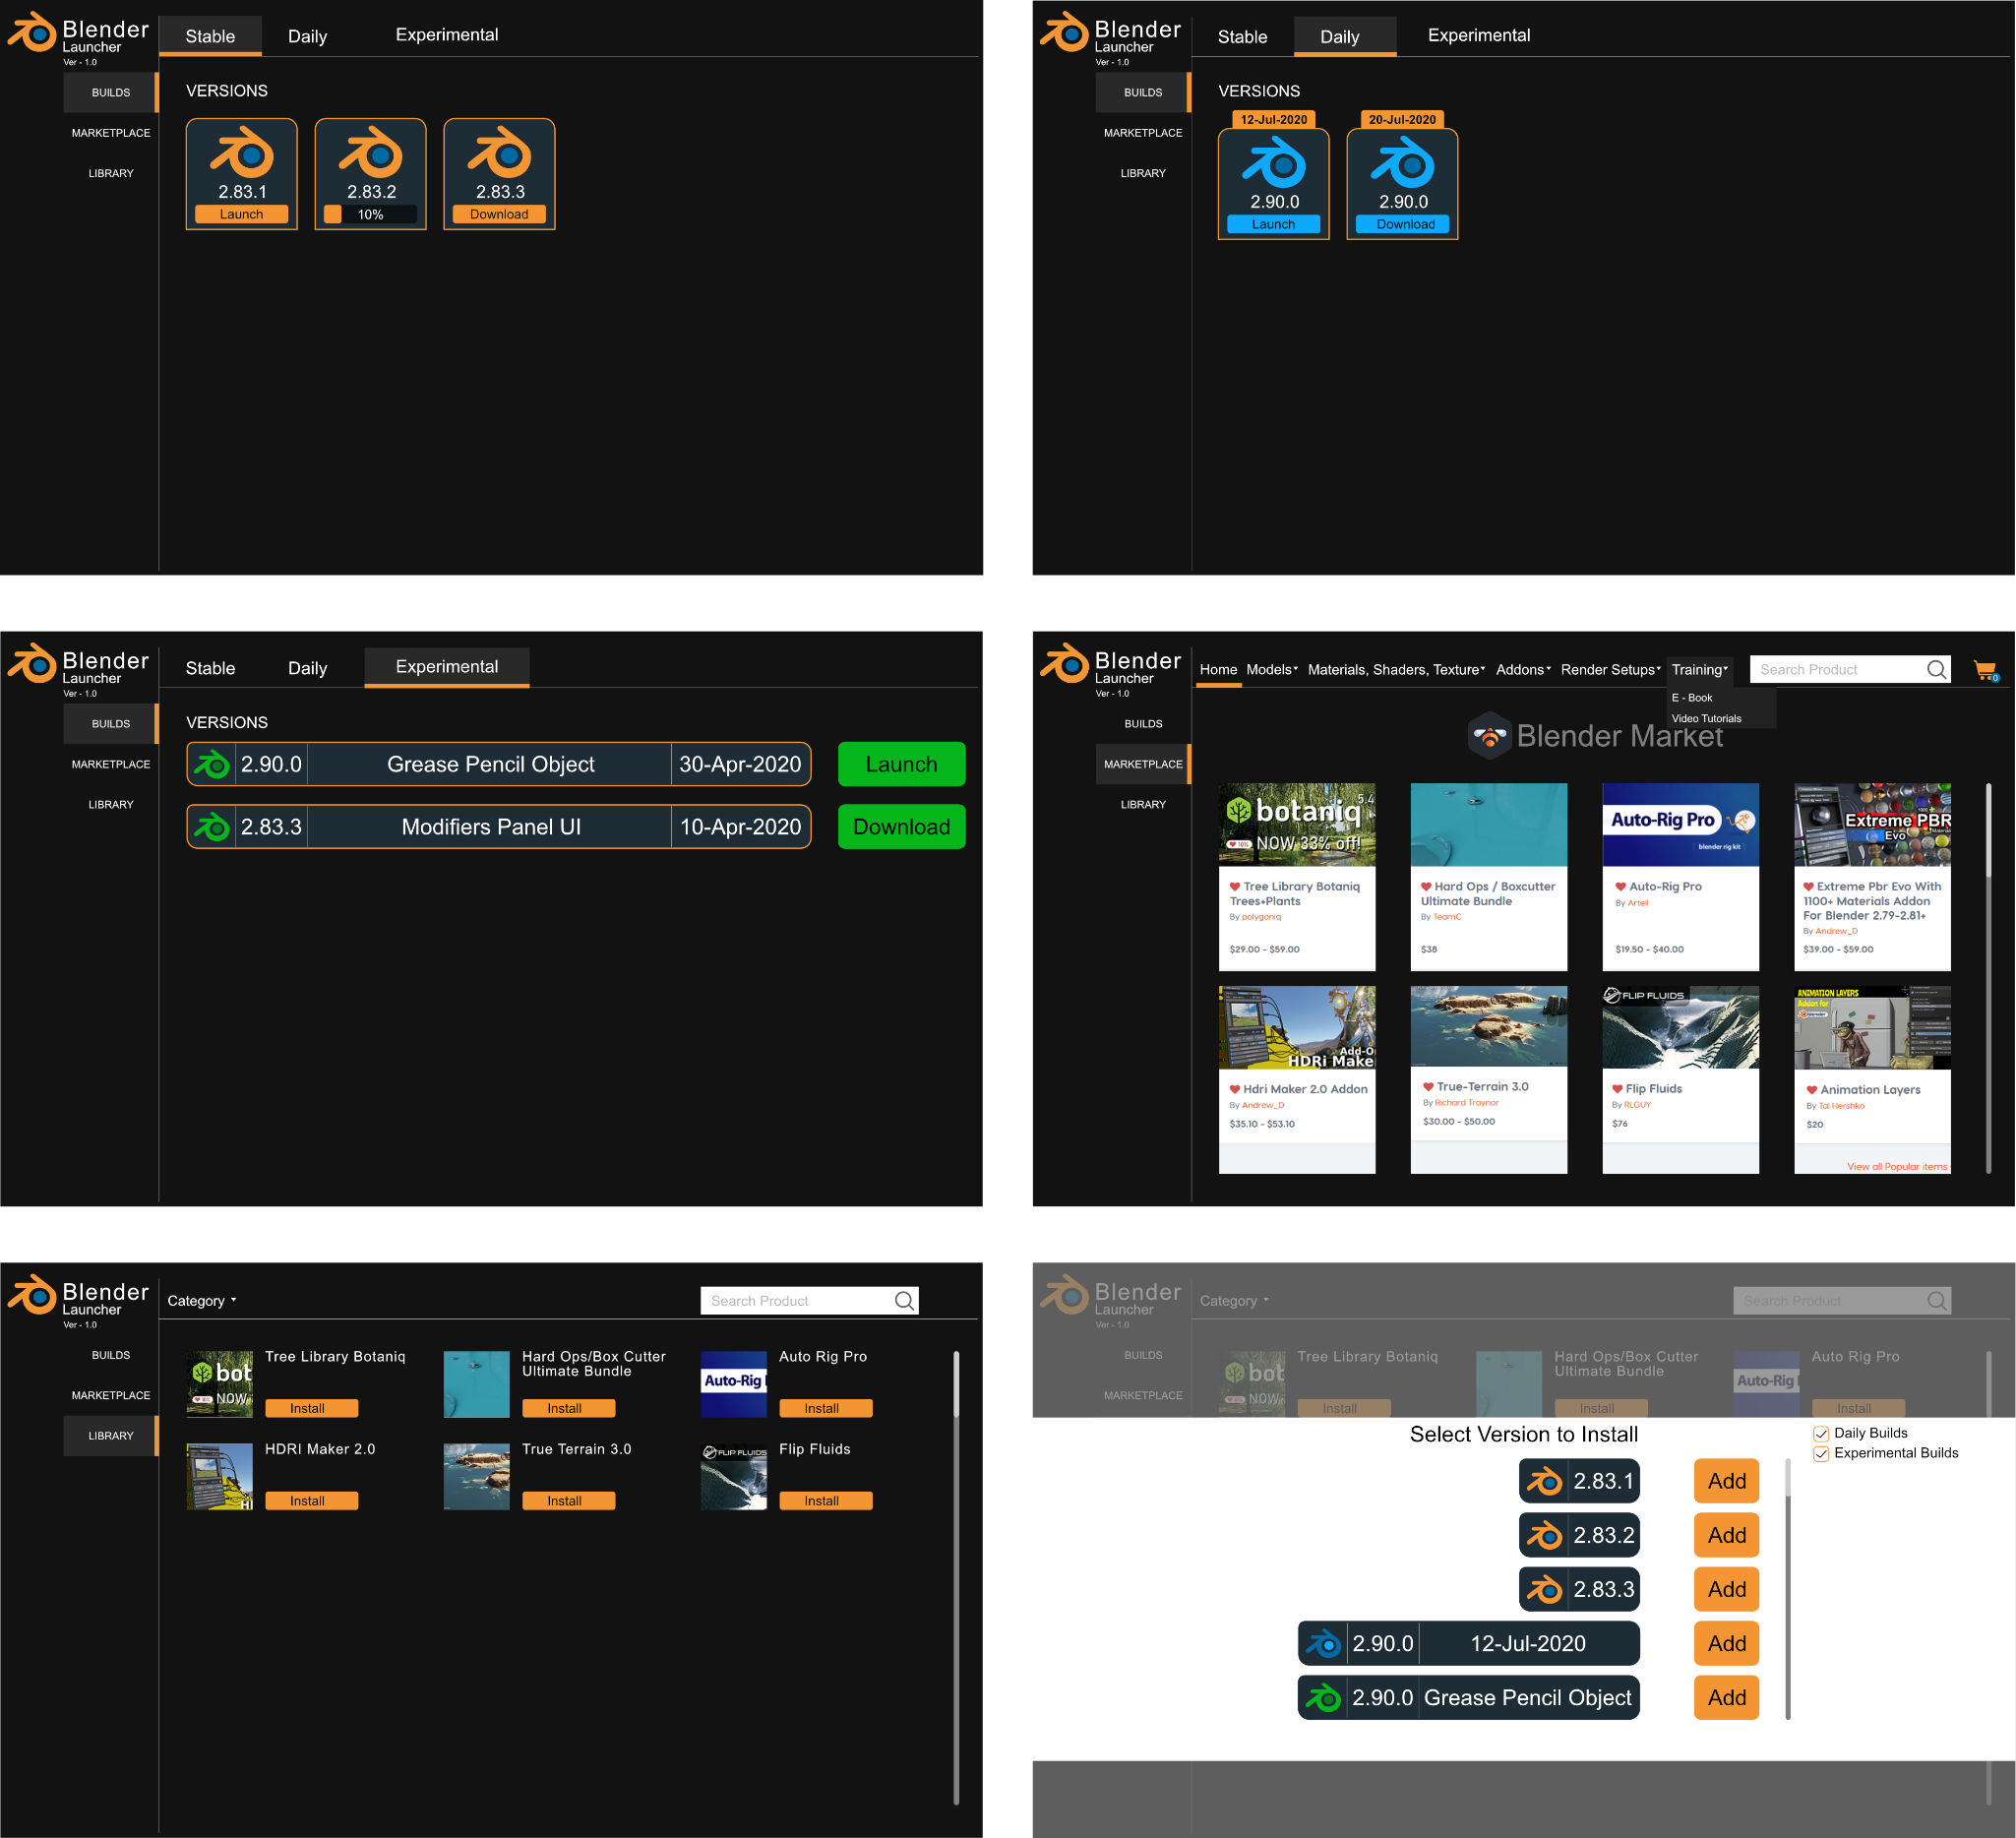Click Add for 2.90.0 Grease Pencil Object
Image resolution: width=2016 pixels, height=1838 pixels.
pyautogui.click(x=1726, y=1698)
